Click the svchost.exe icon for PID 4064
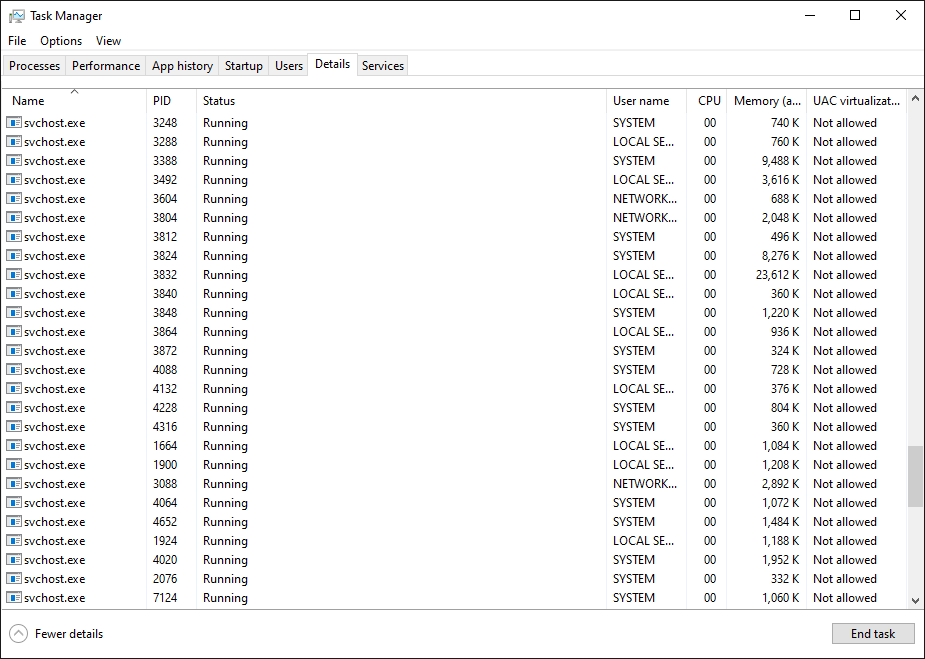The width and height of the screenshot is (925, 659). pos(14,503)
